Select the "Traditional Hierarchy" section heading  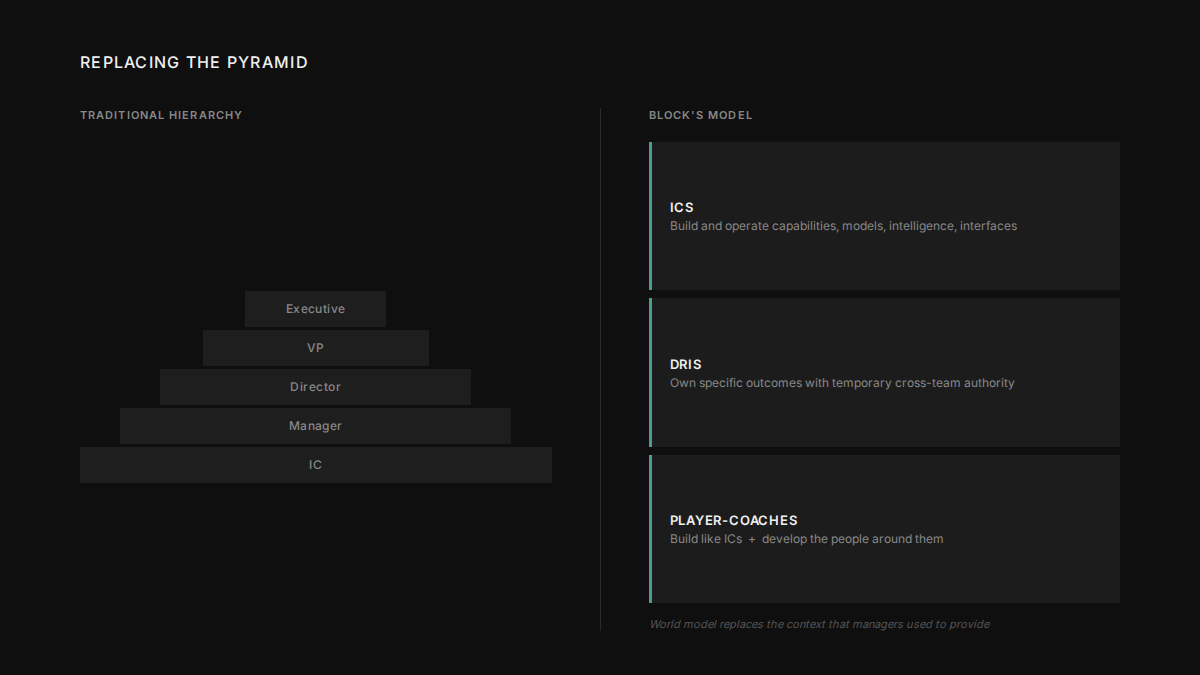tap(161, 115)
